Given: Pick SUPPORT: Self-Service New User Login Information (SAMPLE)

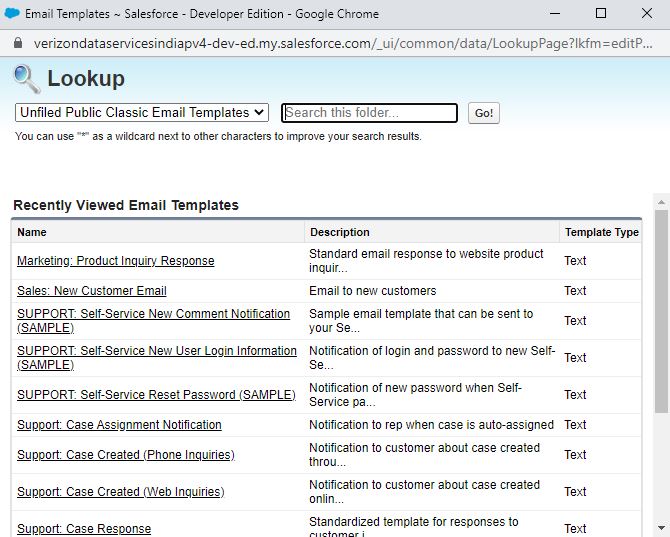Looking at the screenshot, I should pyautogui.click(x=157, y=358).
